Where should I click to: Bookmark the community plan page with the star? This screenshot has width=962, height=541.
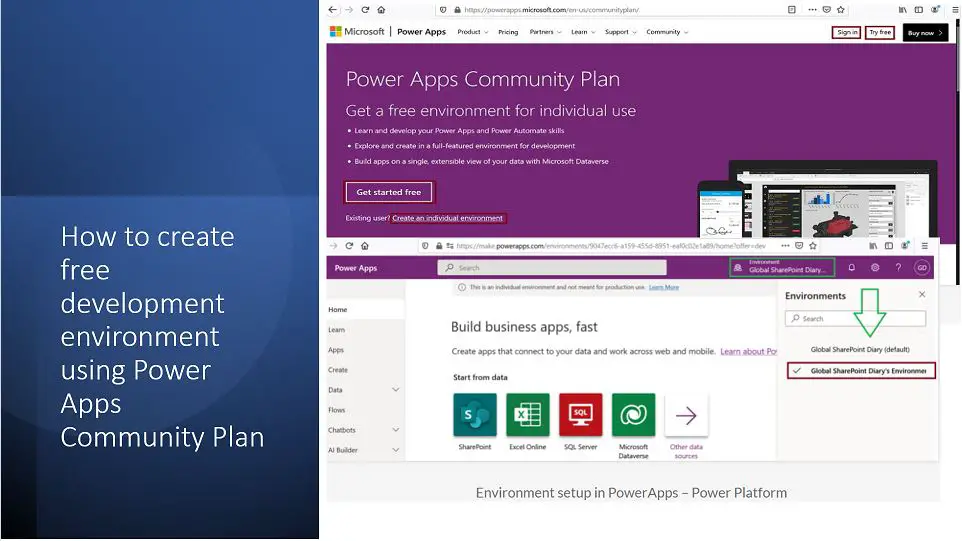841,10
